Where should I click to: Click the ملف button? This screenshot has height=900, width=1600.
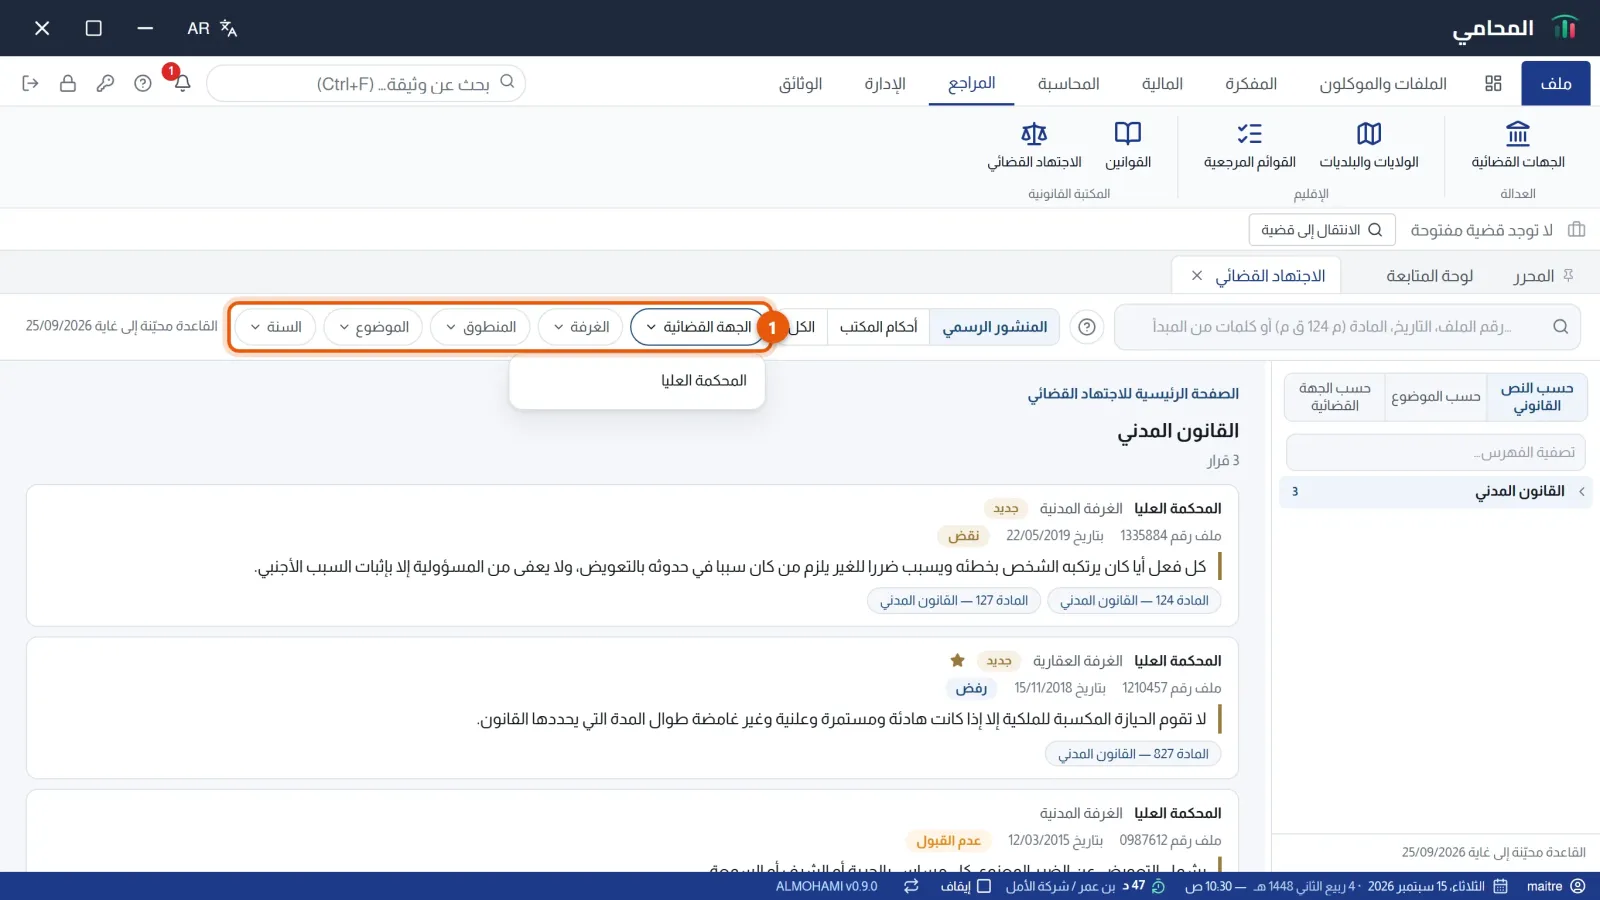click(1556, 84)
